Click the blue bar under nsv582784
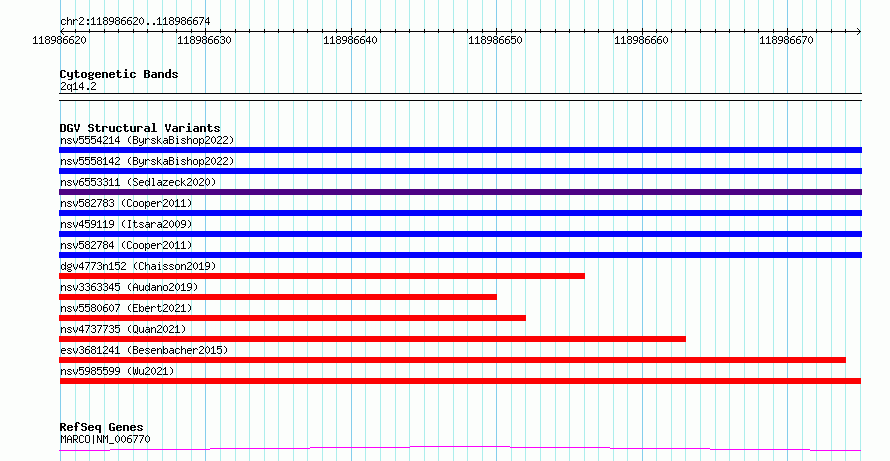Image resolution: width=890 pixels, height=461 pixels. 460,255
